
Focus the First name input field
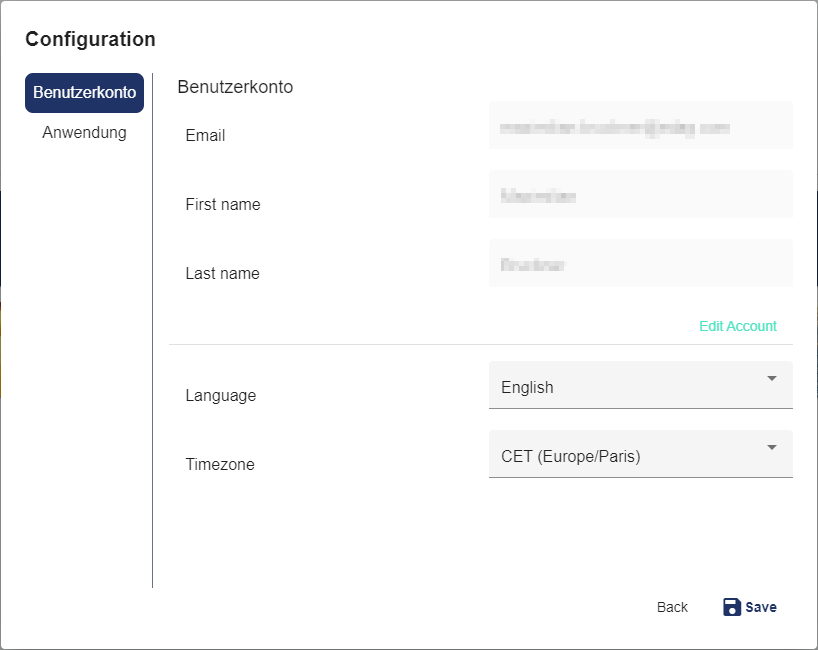pos(640,196)
